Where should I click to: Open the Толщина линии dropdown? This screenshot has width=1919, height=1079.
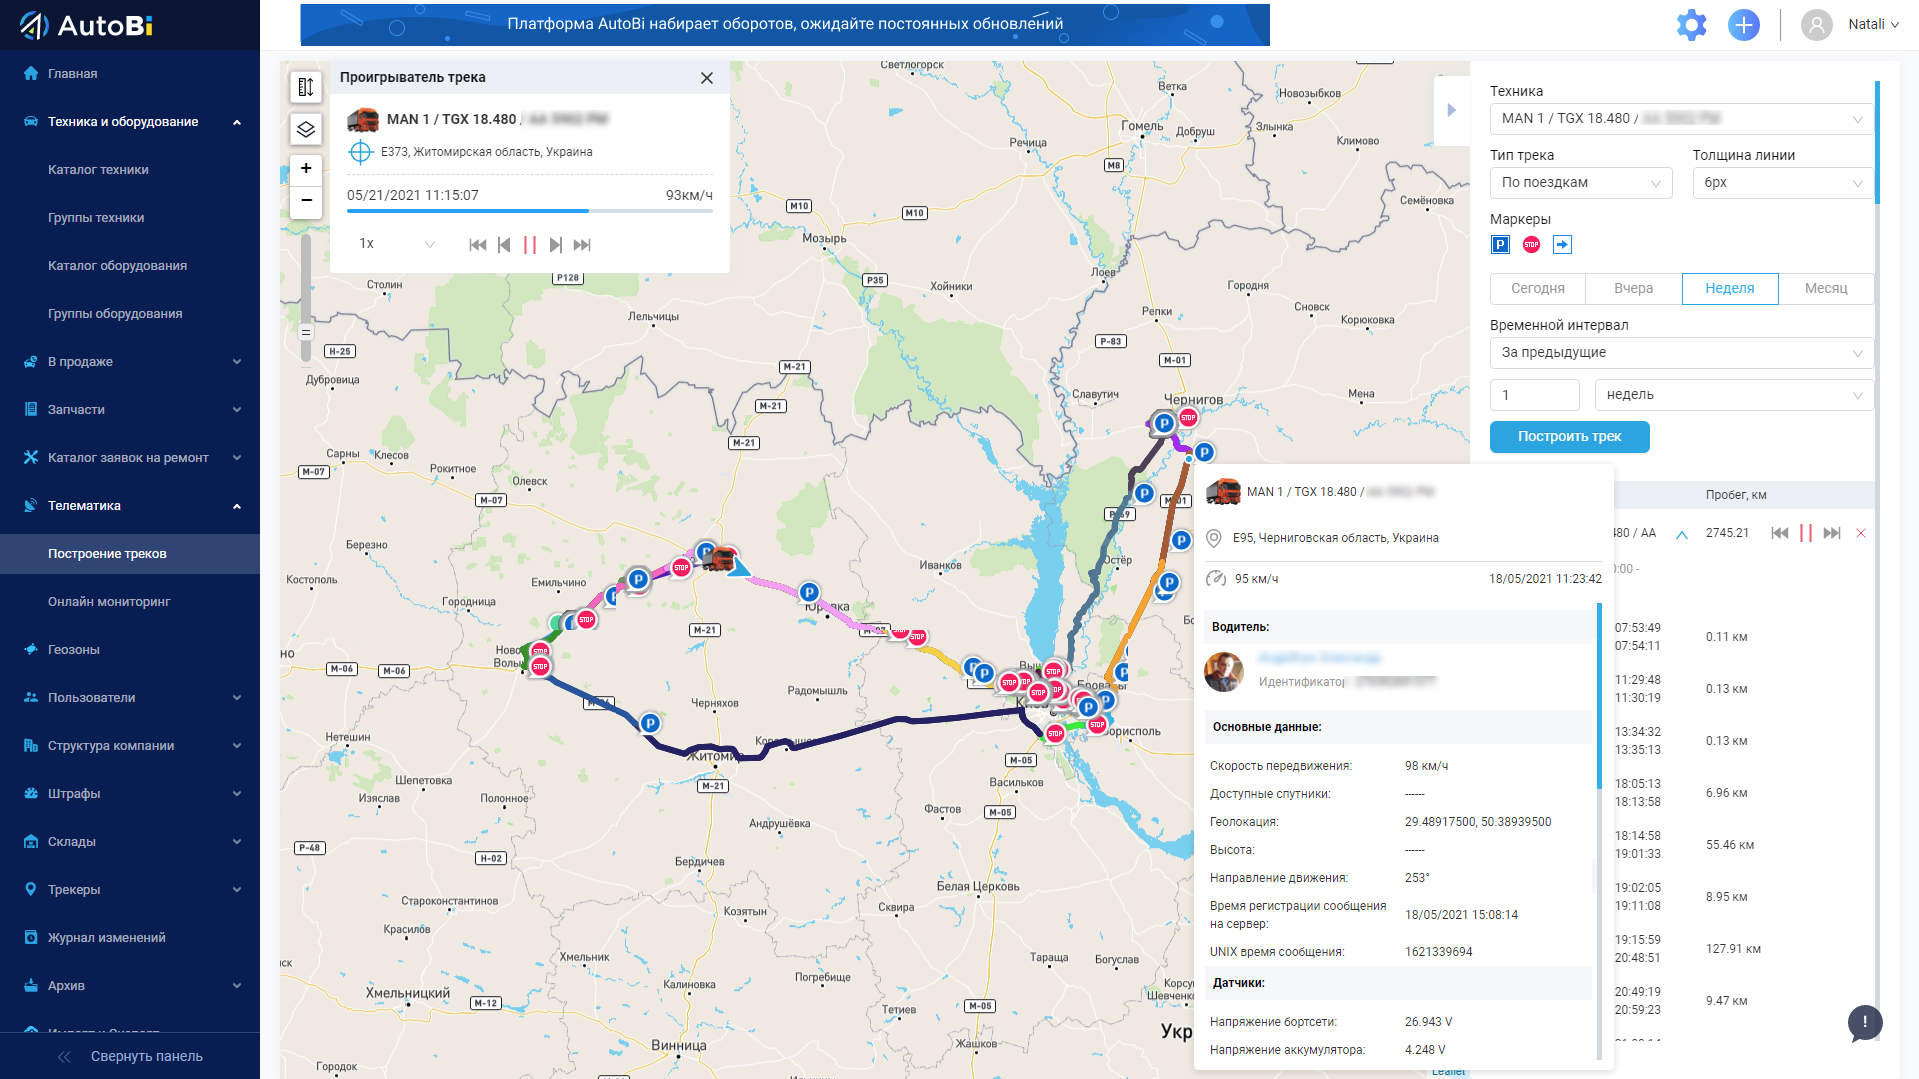click(1782, 183)
